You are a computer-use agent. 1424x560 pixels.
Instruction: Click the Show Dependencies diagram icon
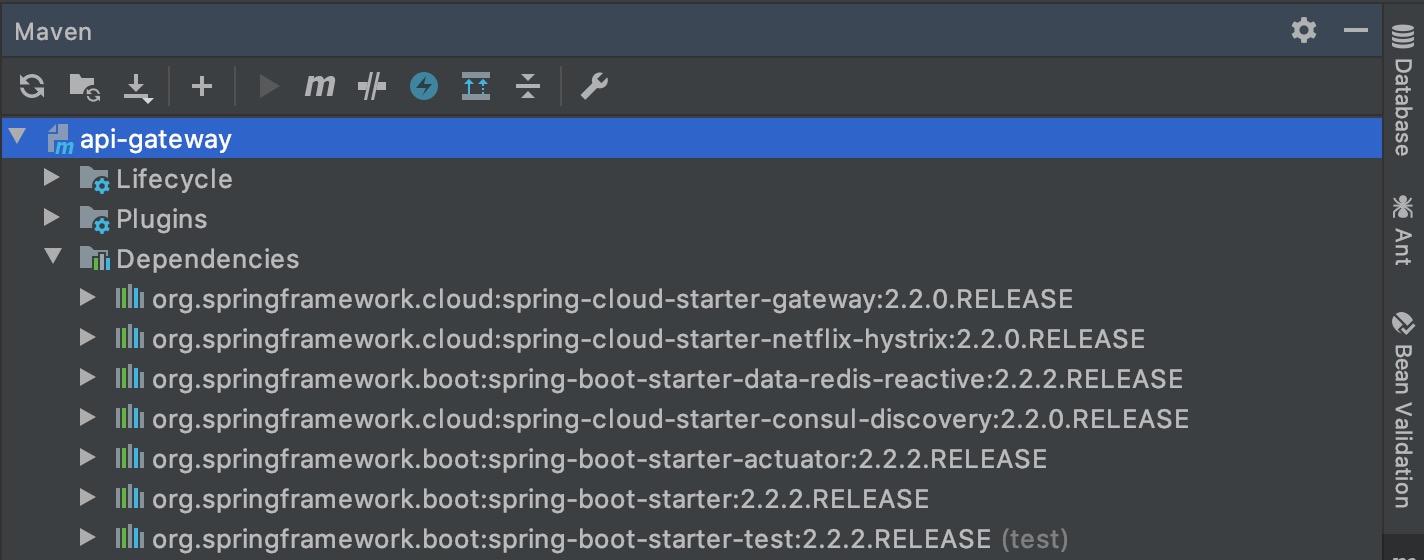[x=476, y=87]
